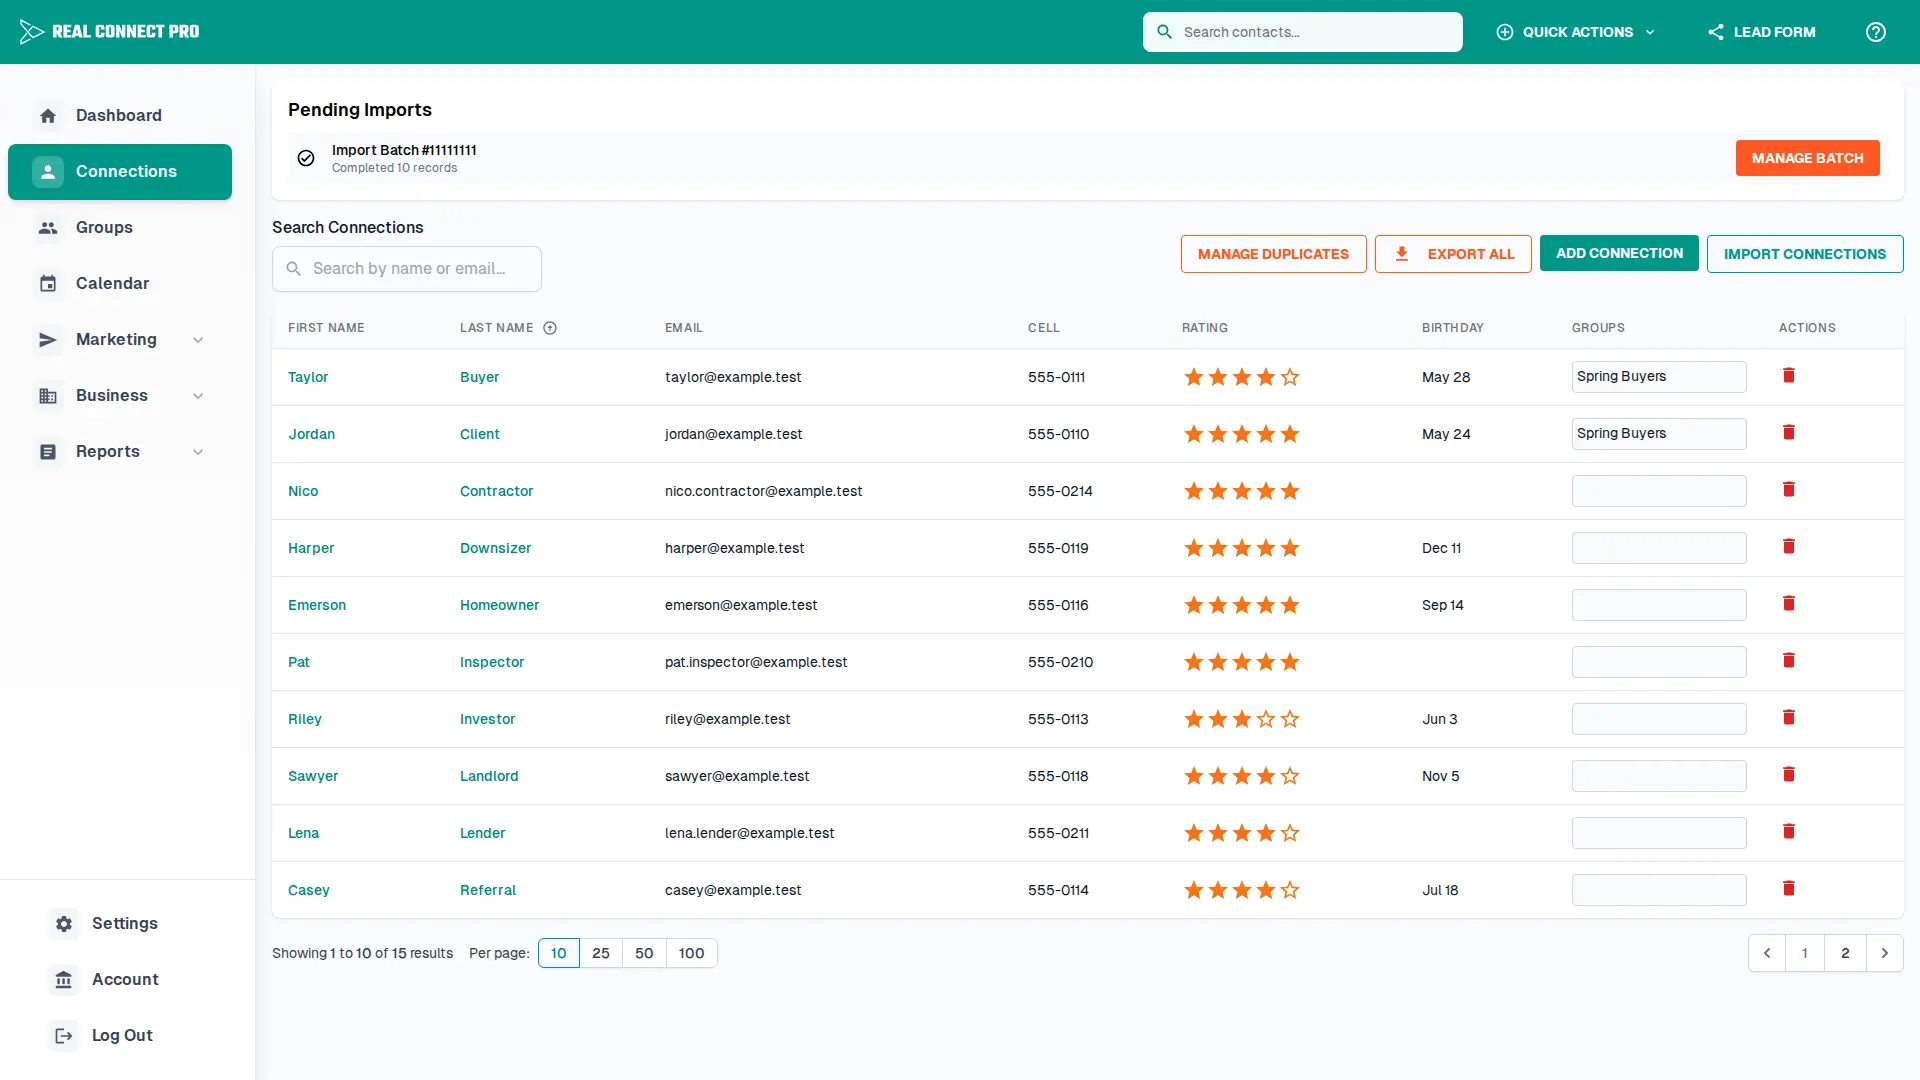
Task: Go to the previous results page arrow
Action: coord(1767,953)
